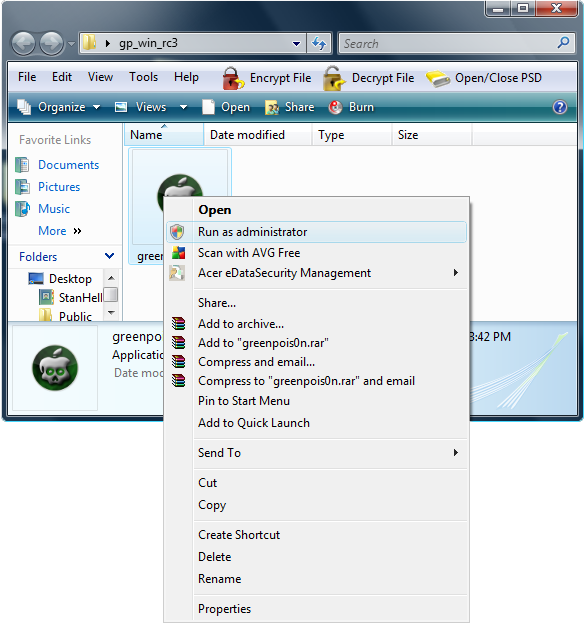
Task: Click the search magnifier icon
Action: point(563,42)
